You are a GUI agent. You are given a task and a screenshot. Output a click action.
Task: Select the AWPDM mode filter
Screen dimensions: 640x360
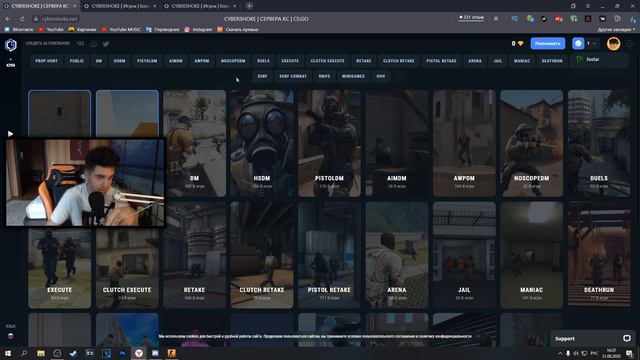[202, 61]
